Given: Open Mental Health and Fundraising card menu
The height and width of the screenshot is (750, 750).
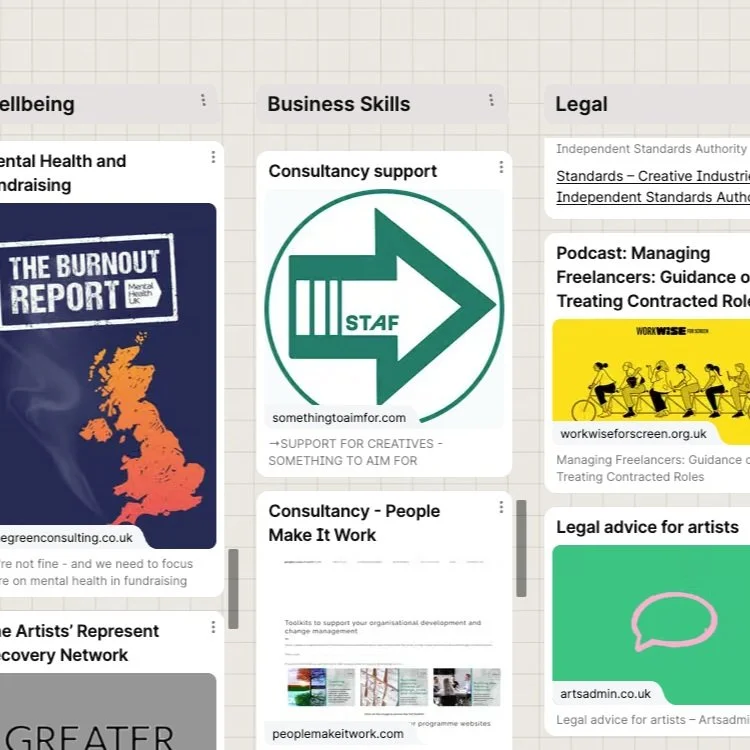Looking at the screenshot, I should coord(213,157).
